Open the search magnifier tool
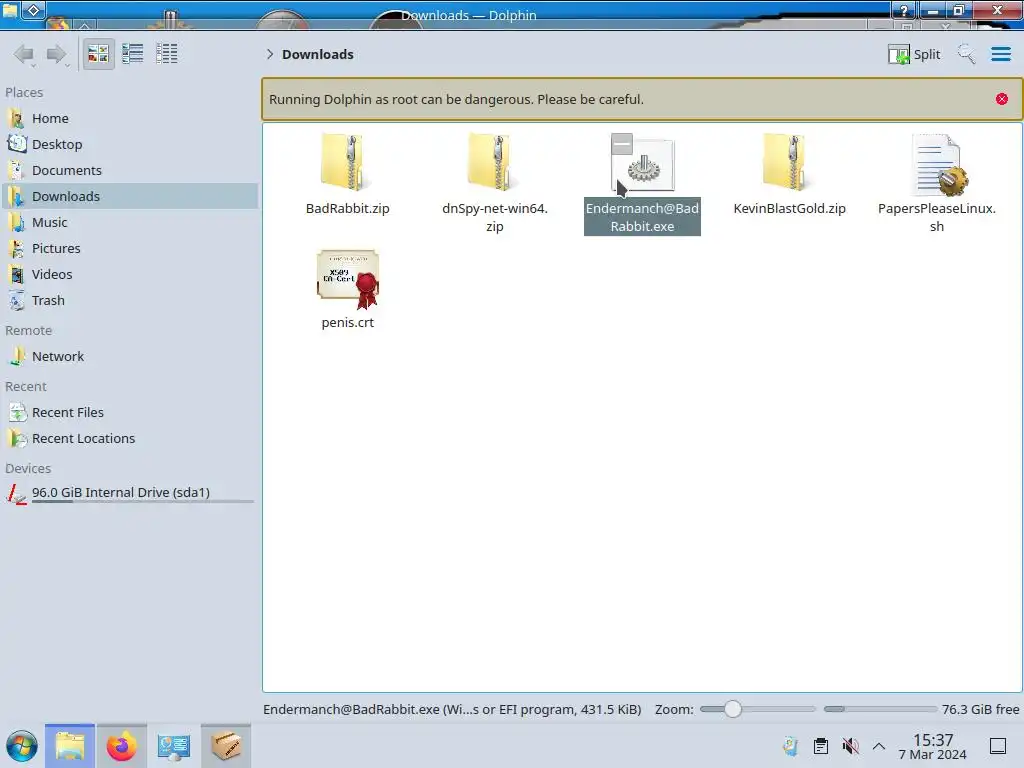1024x768 pixels. tap(966, 54)
